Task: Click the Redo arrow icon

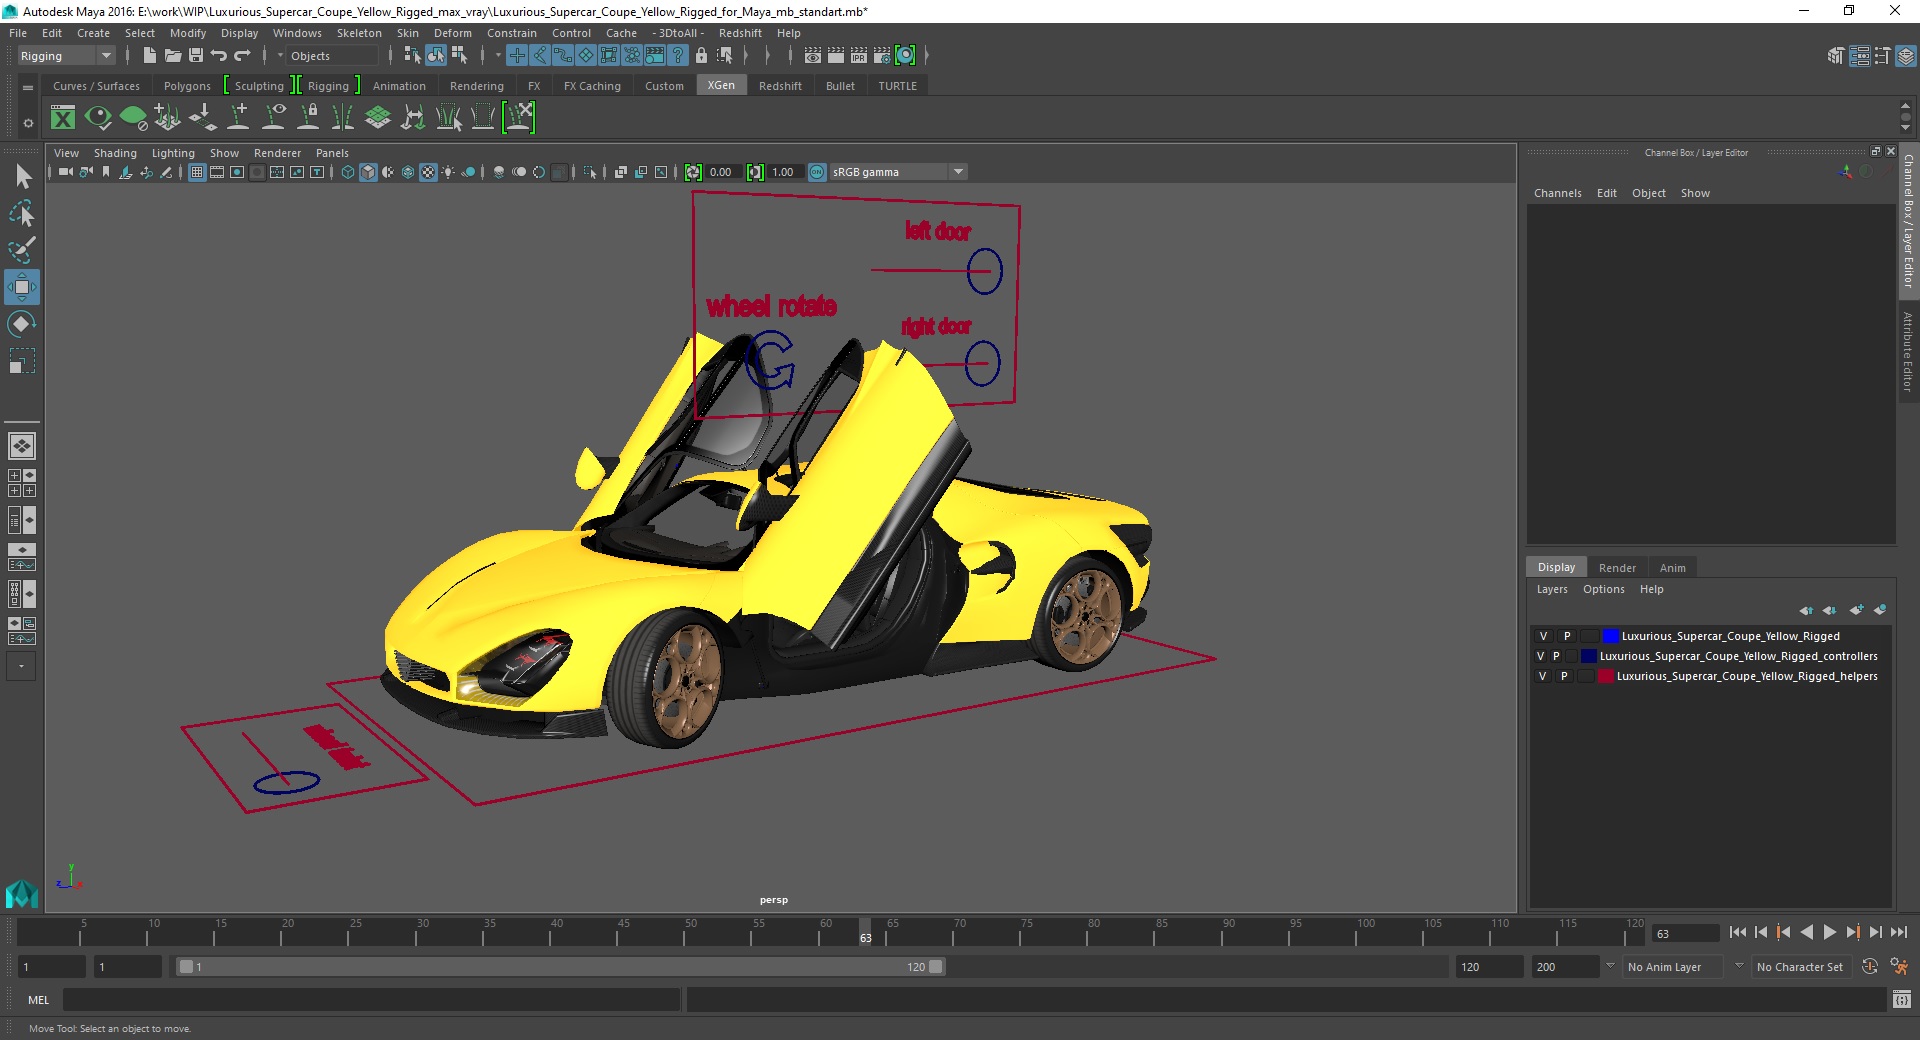Action: click(x=242, y=56)
